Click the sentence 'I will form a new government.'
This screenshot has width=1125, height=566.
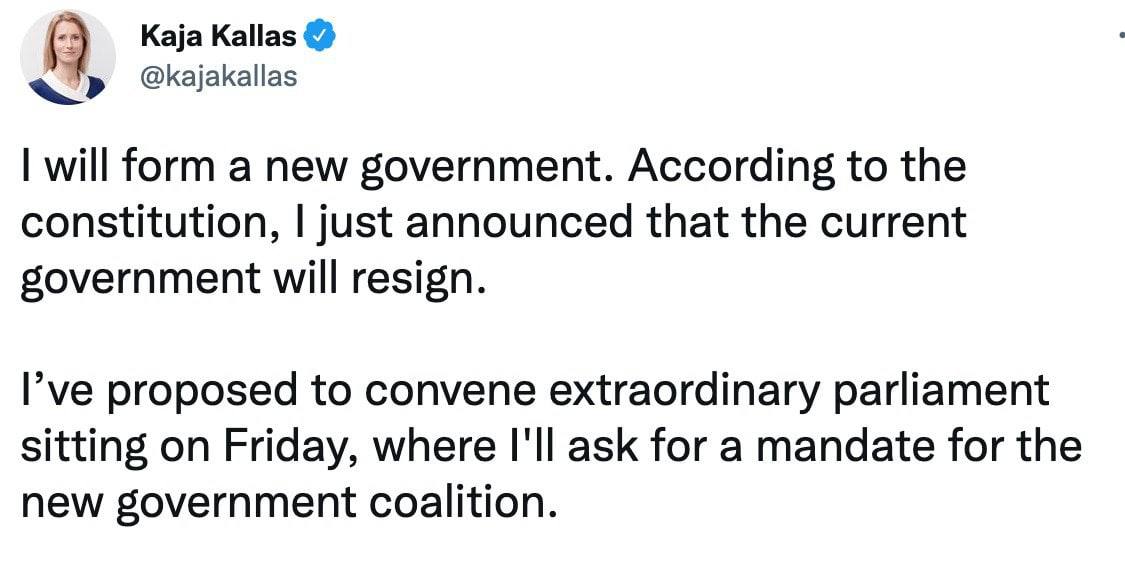click(317, 168)
